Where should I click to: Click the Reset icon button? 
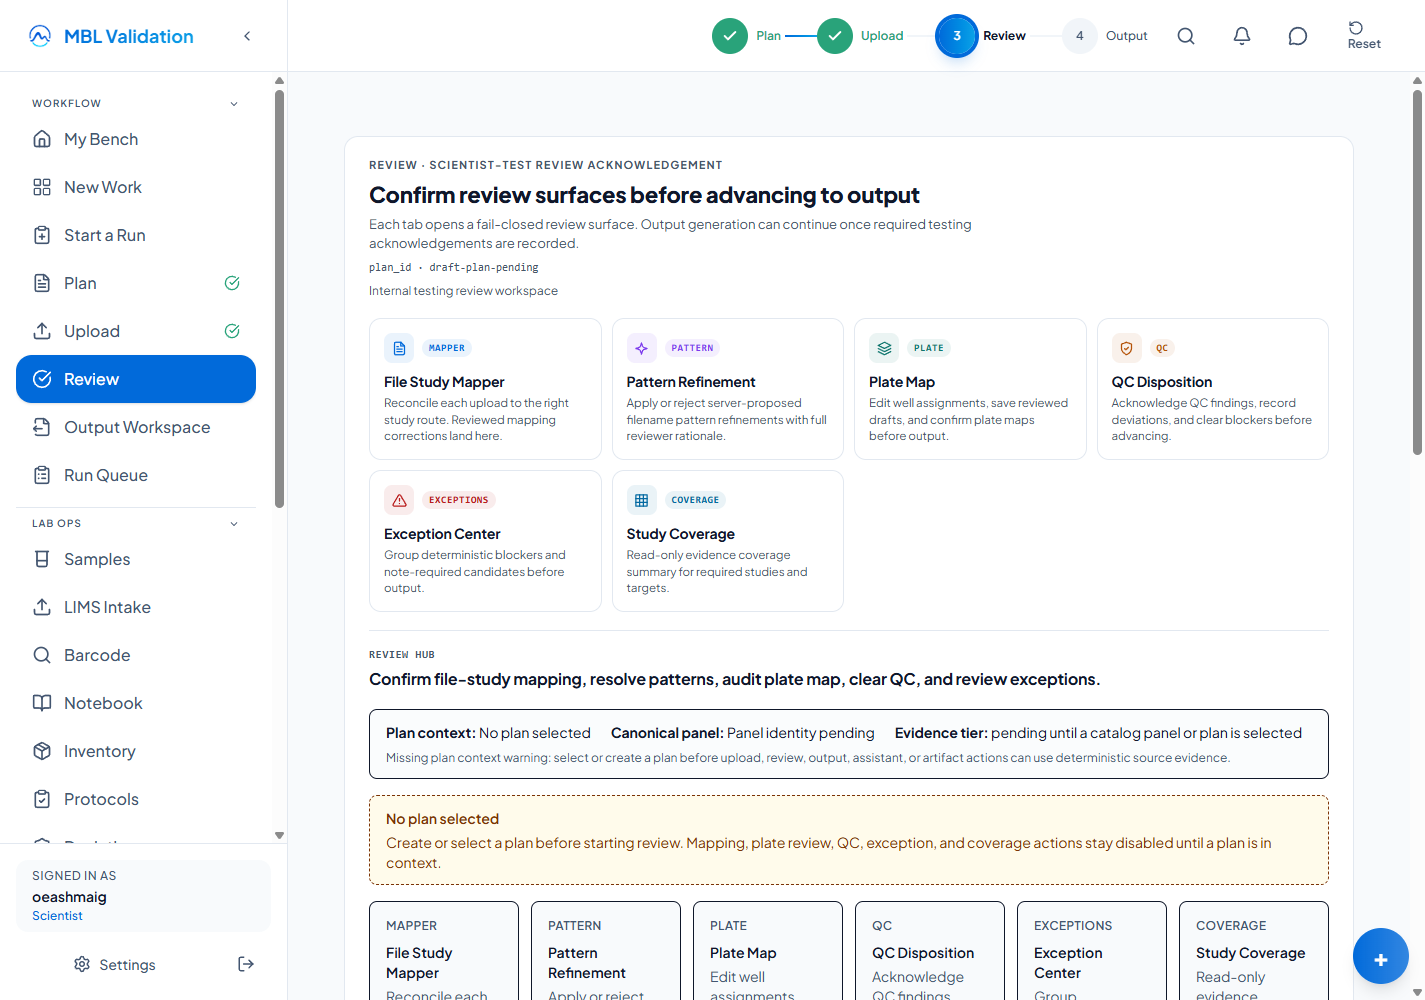[x=1364, y=35]
